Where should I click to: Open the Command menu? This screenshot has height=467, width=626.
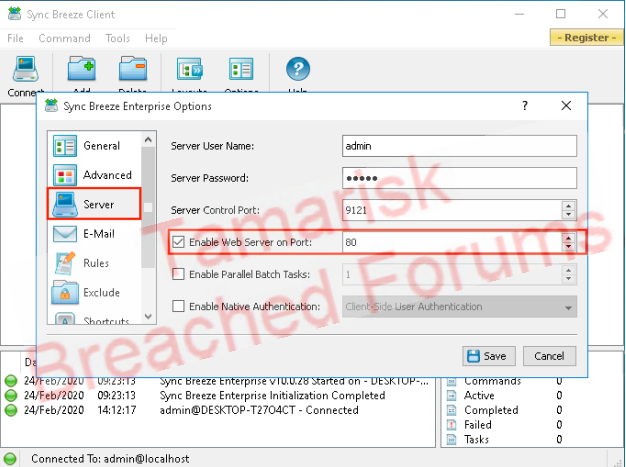(x=64, y=38)
